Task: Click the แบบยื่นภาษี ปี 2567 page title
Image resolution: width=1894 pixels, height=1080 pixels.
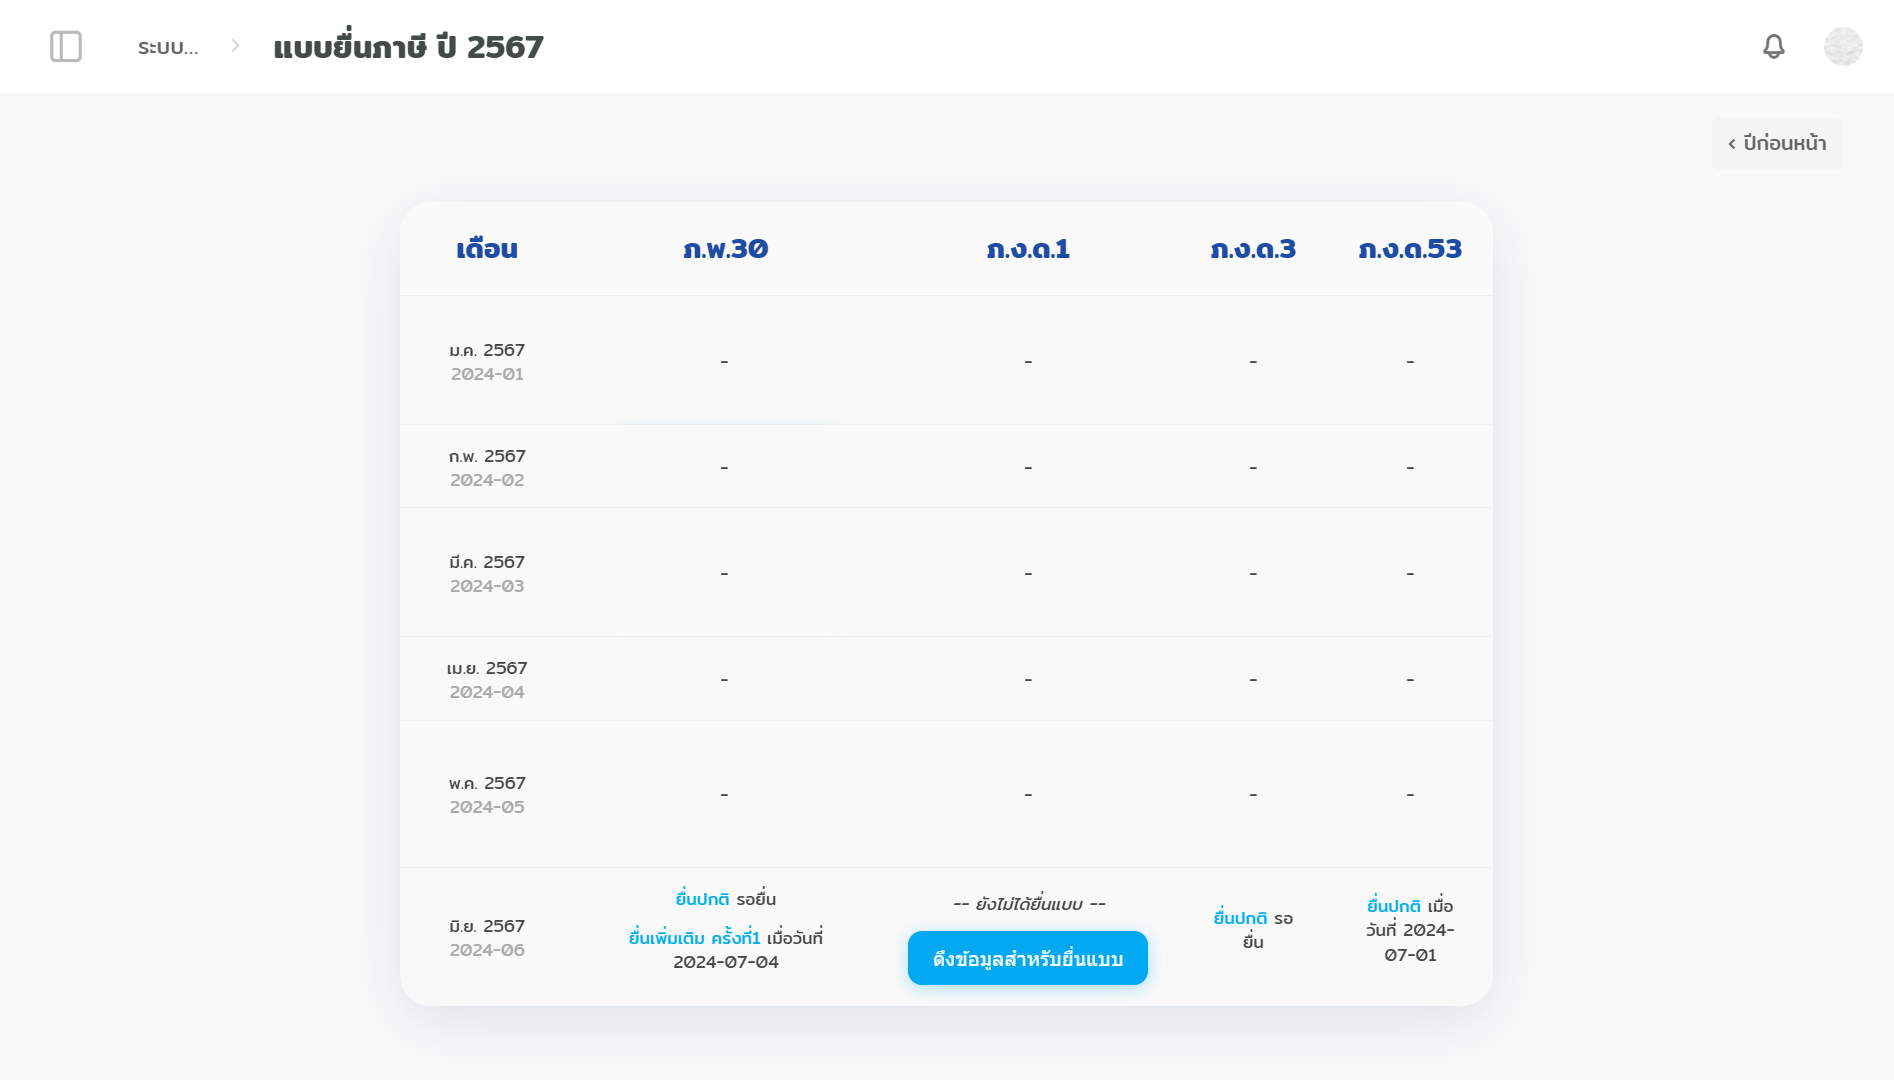Action: coord(408,47)
